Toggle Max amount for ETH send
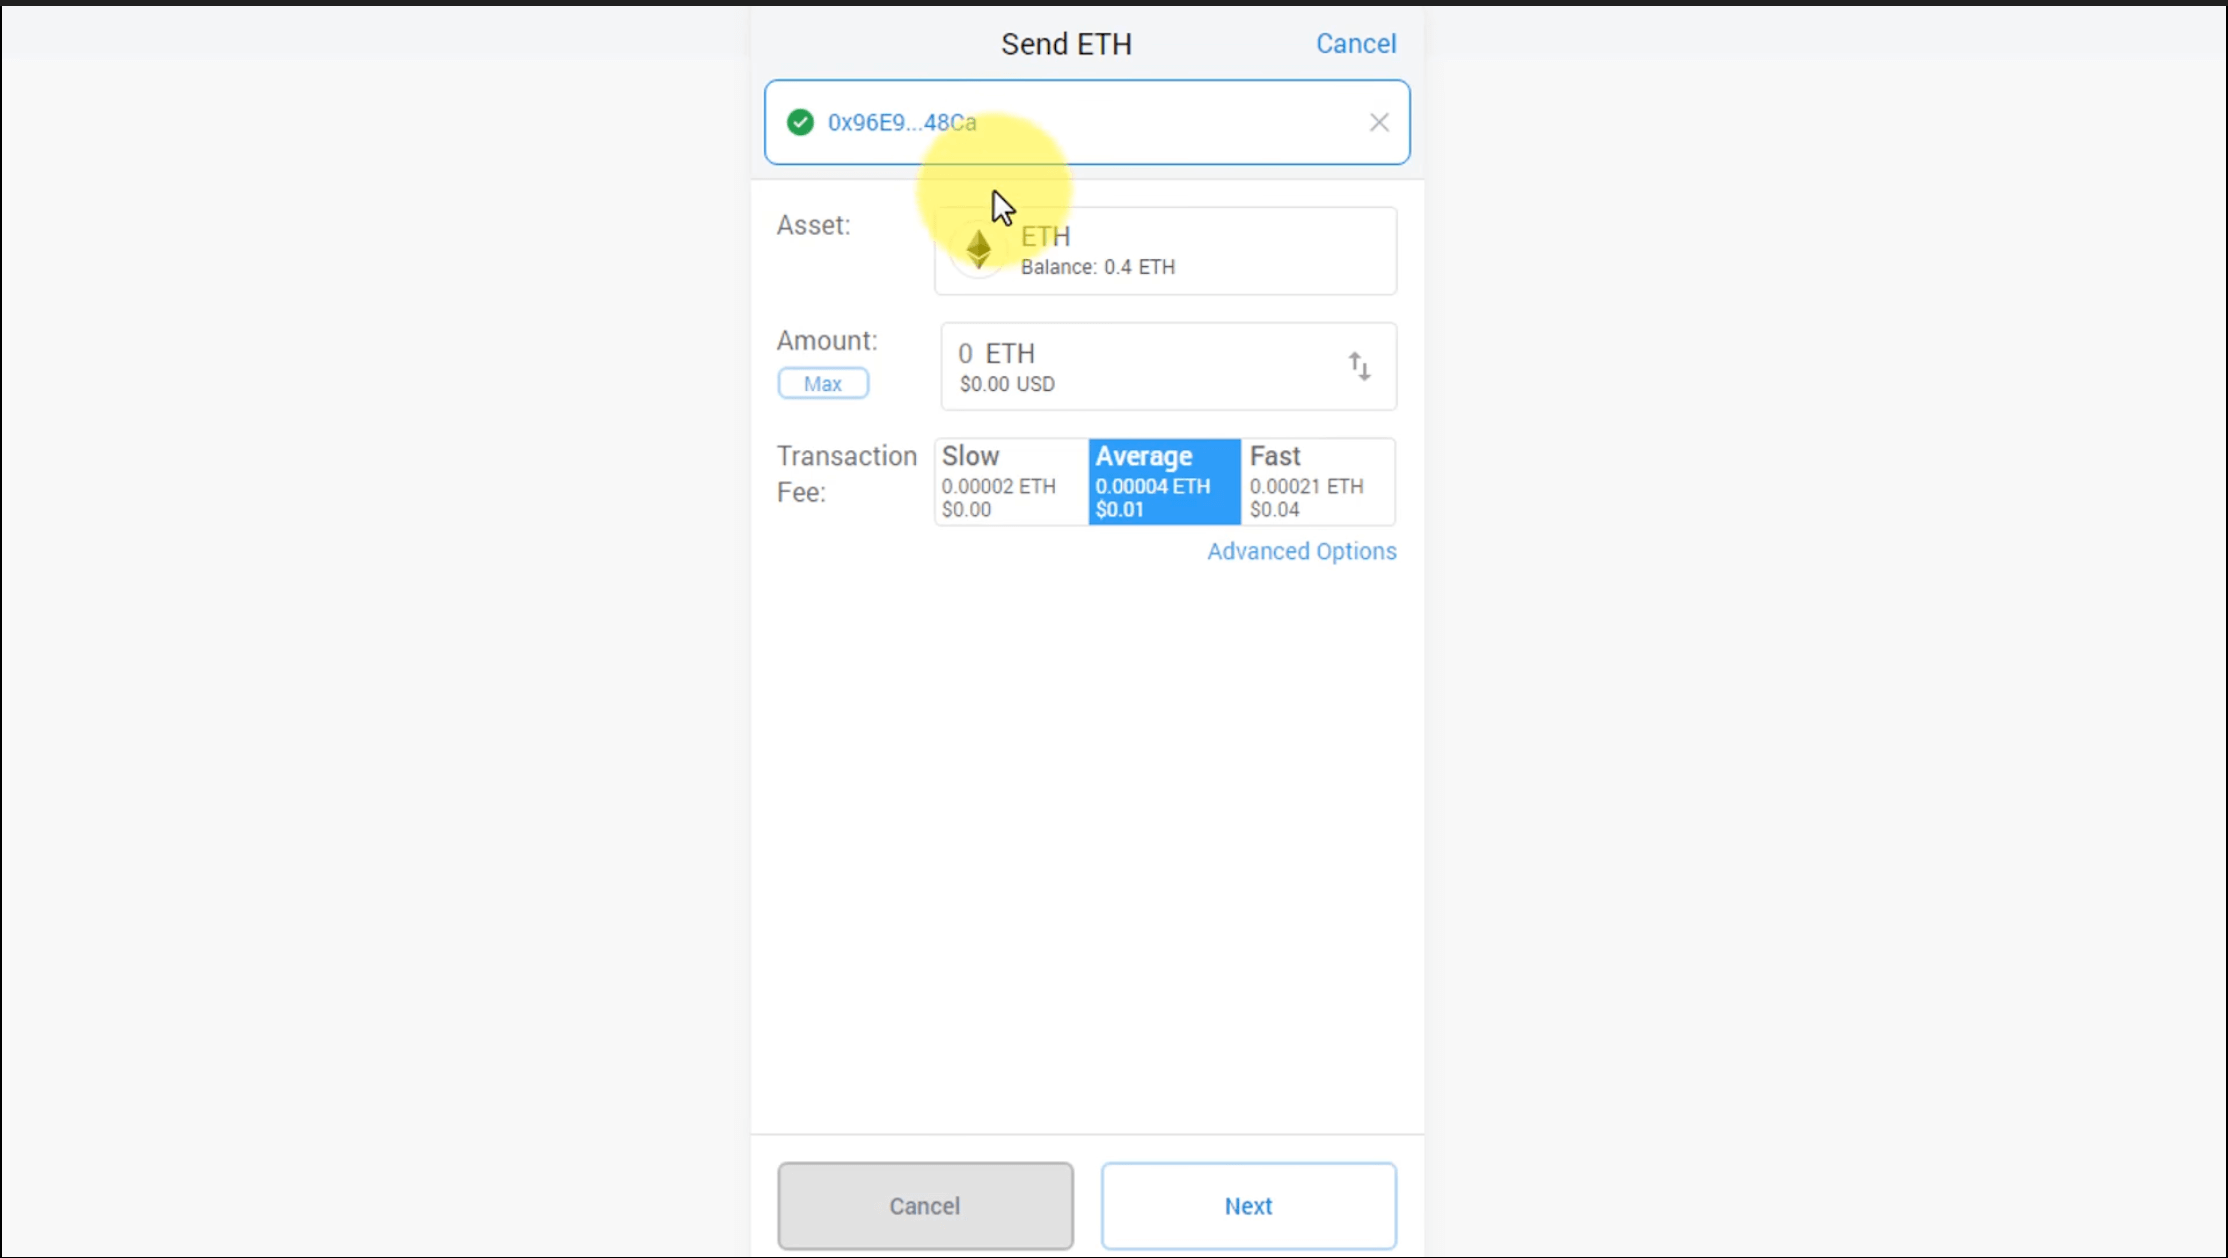The height and width of the screenshot is (1258, 2228). click(x=822, y=383)
